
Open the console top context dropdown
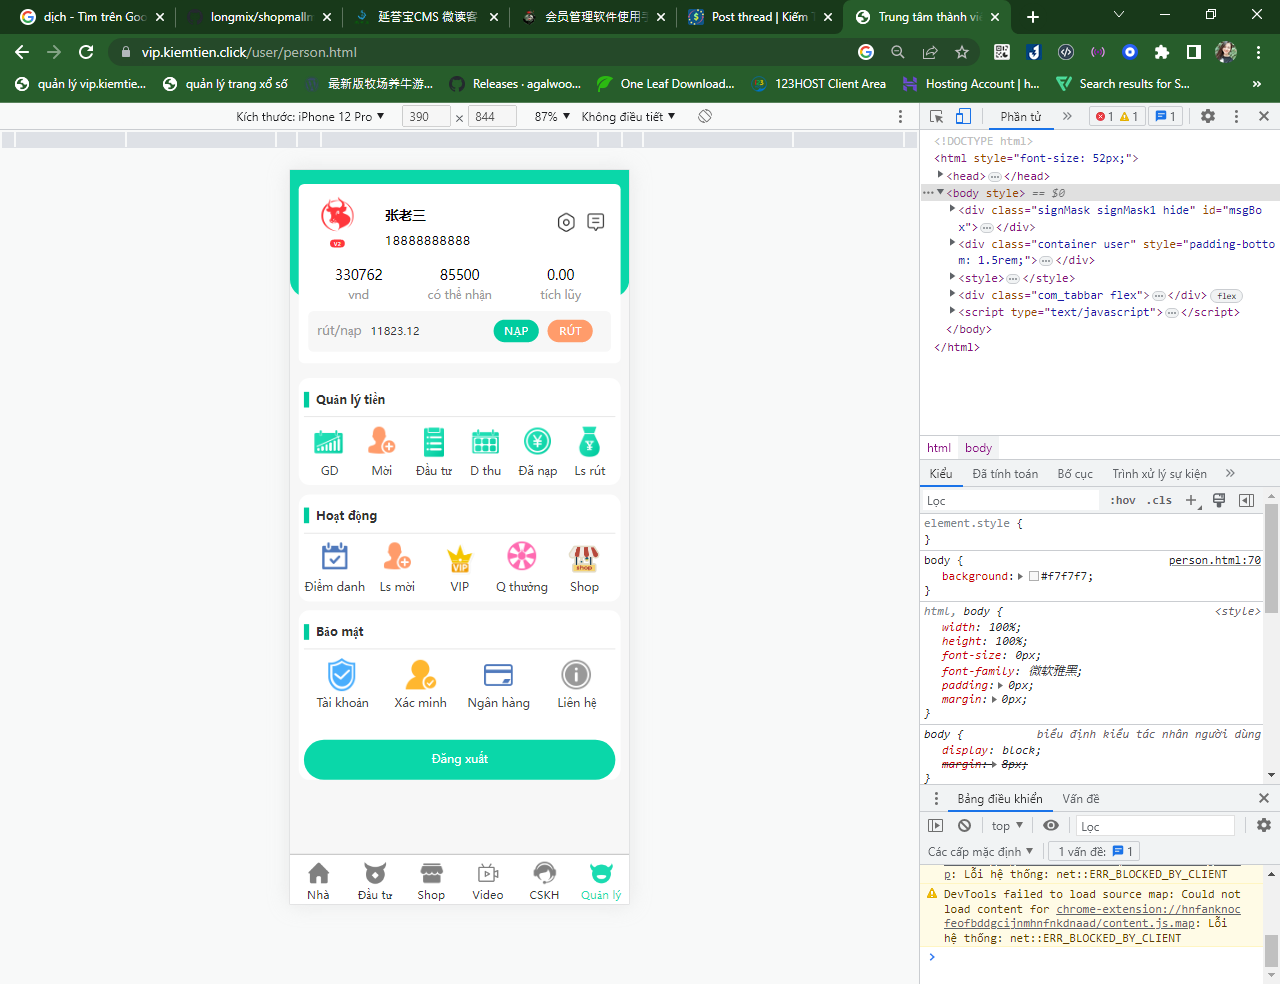click(1007, 825)
